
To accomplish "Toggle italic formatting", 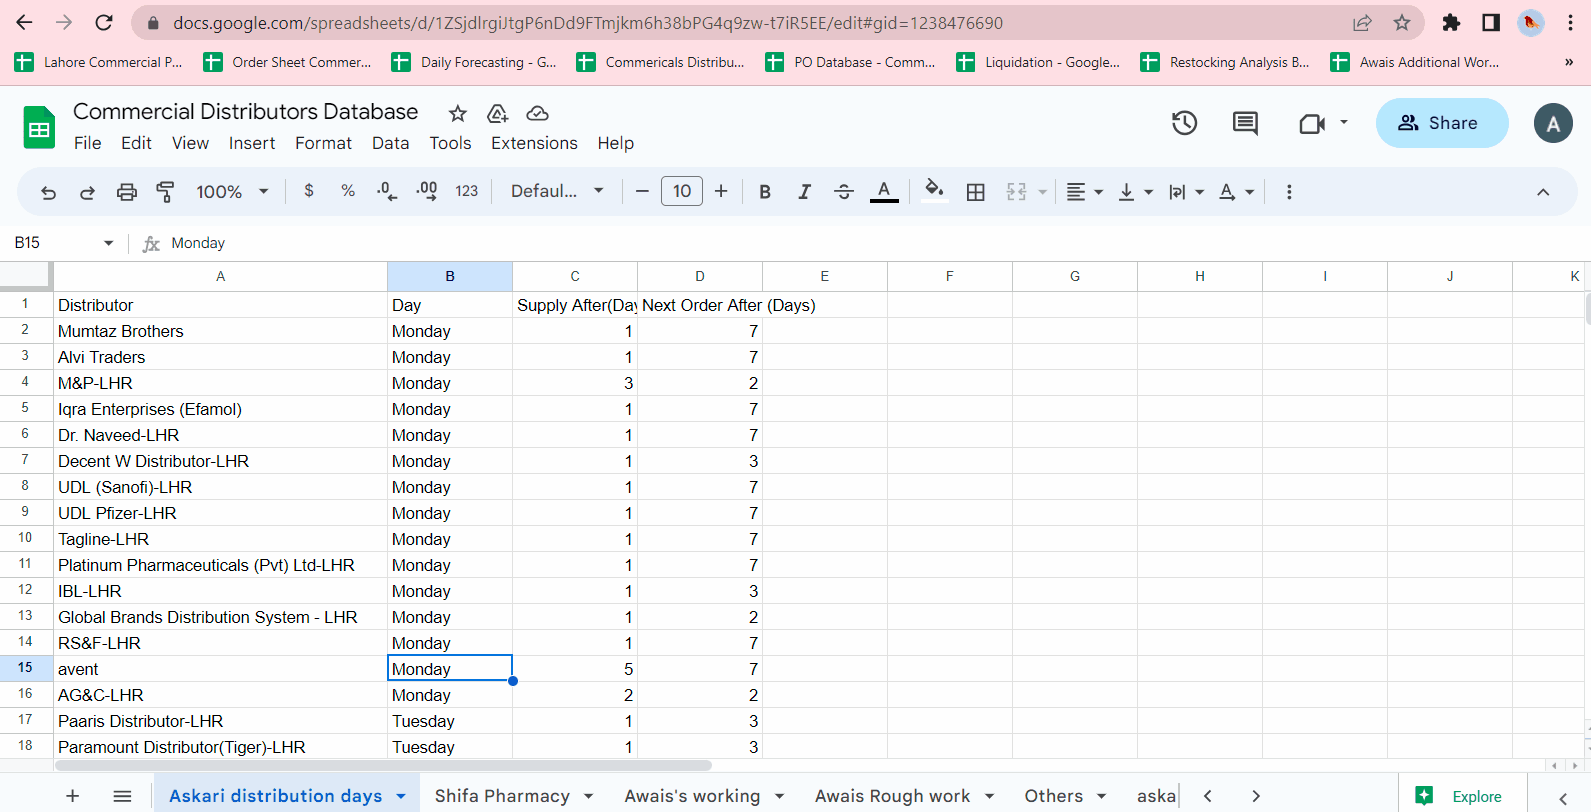I will pos(804,192).
